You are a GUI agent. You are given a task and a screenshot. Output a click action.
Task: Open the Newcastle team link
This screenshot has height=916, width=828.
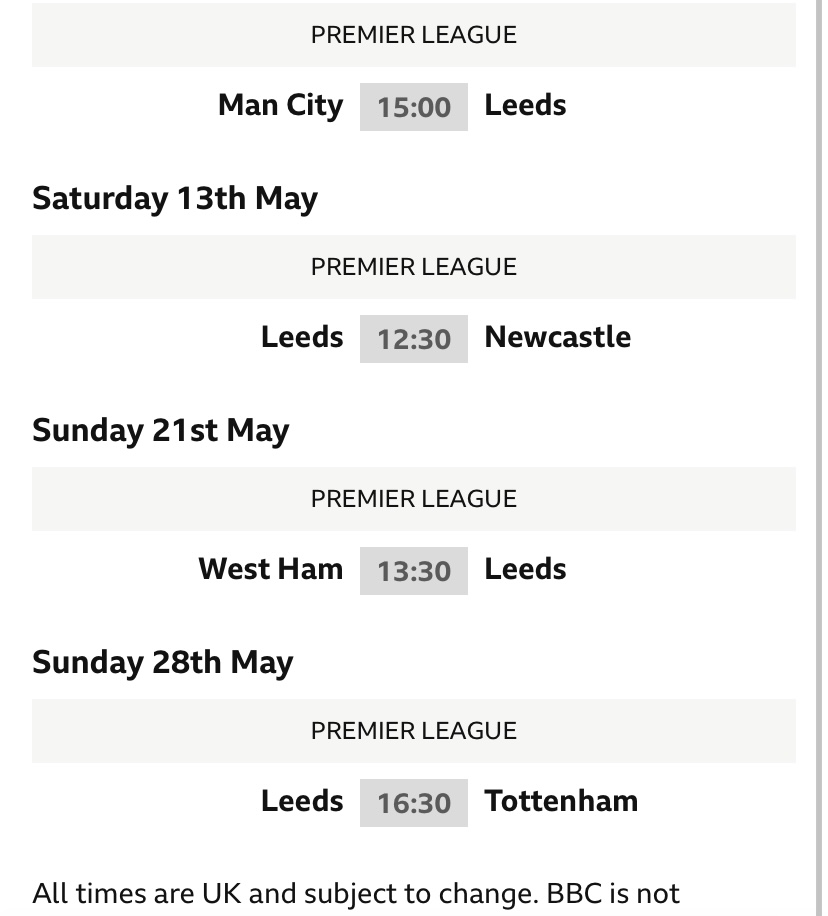(x=557, y=337)
